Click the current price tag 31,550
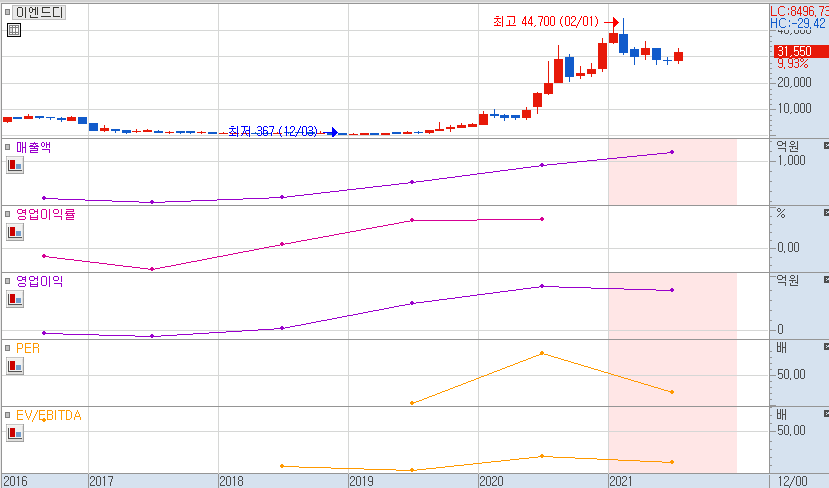This screenshot has width=829, height=488. (800, 51)
